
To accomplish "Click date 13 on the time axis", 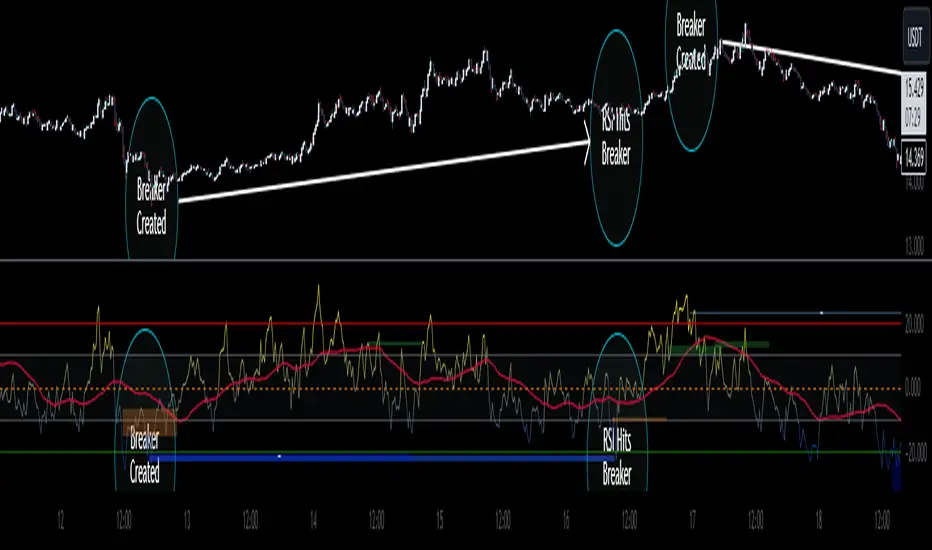I will click(187, 520).
